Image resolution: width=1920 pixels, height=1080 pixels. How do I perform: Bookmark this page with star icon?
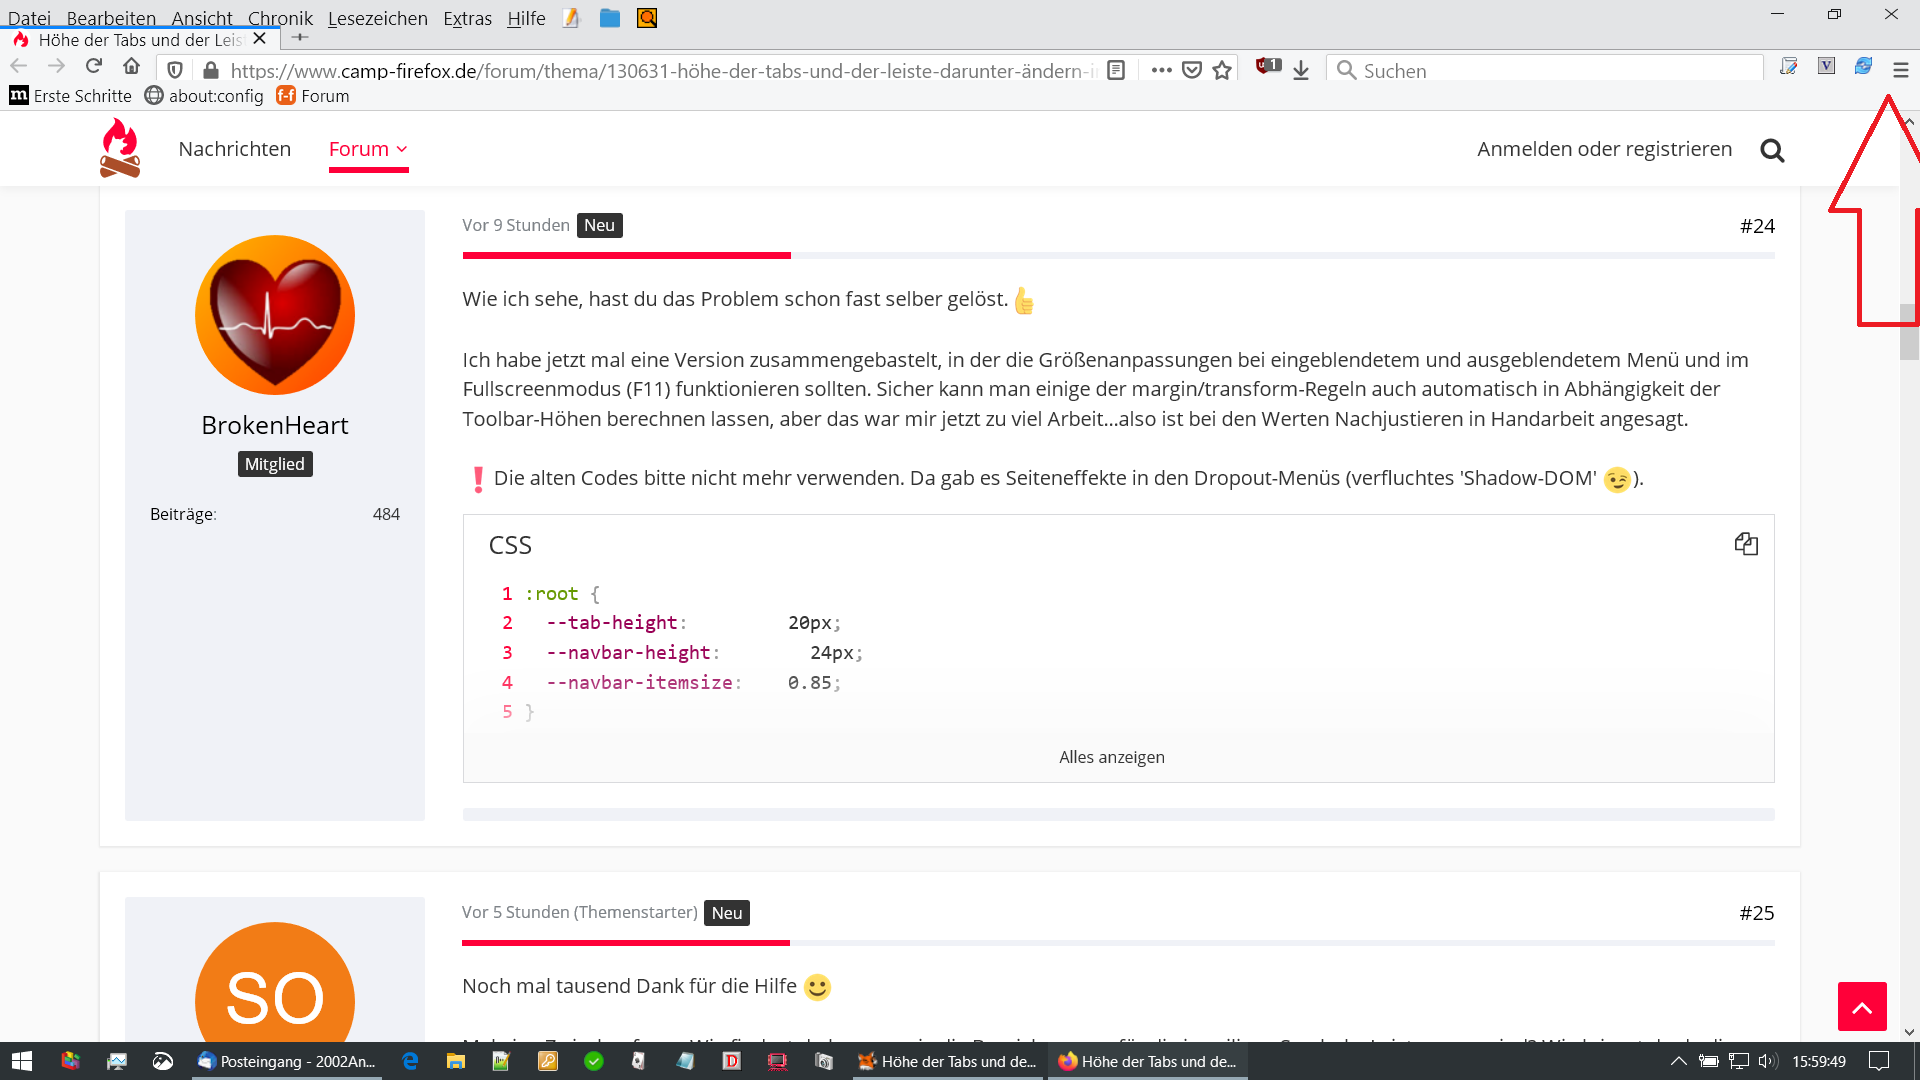1222,70
